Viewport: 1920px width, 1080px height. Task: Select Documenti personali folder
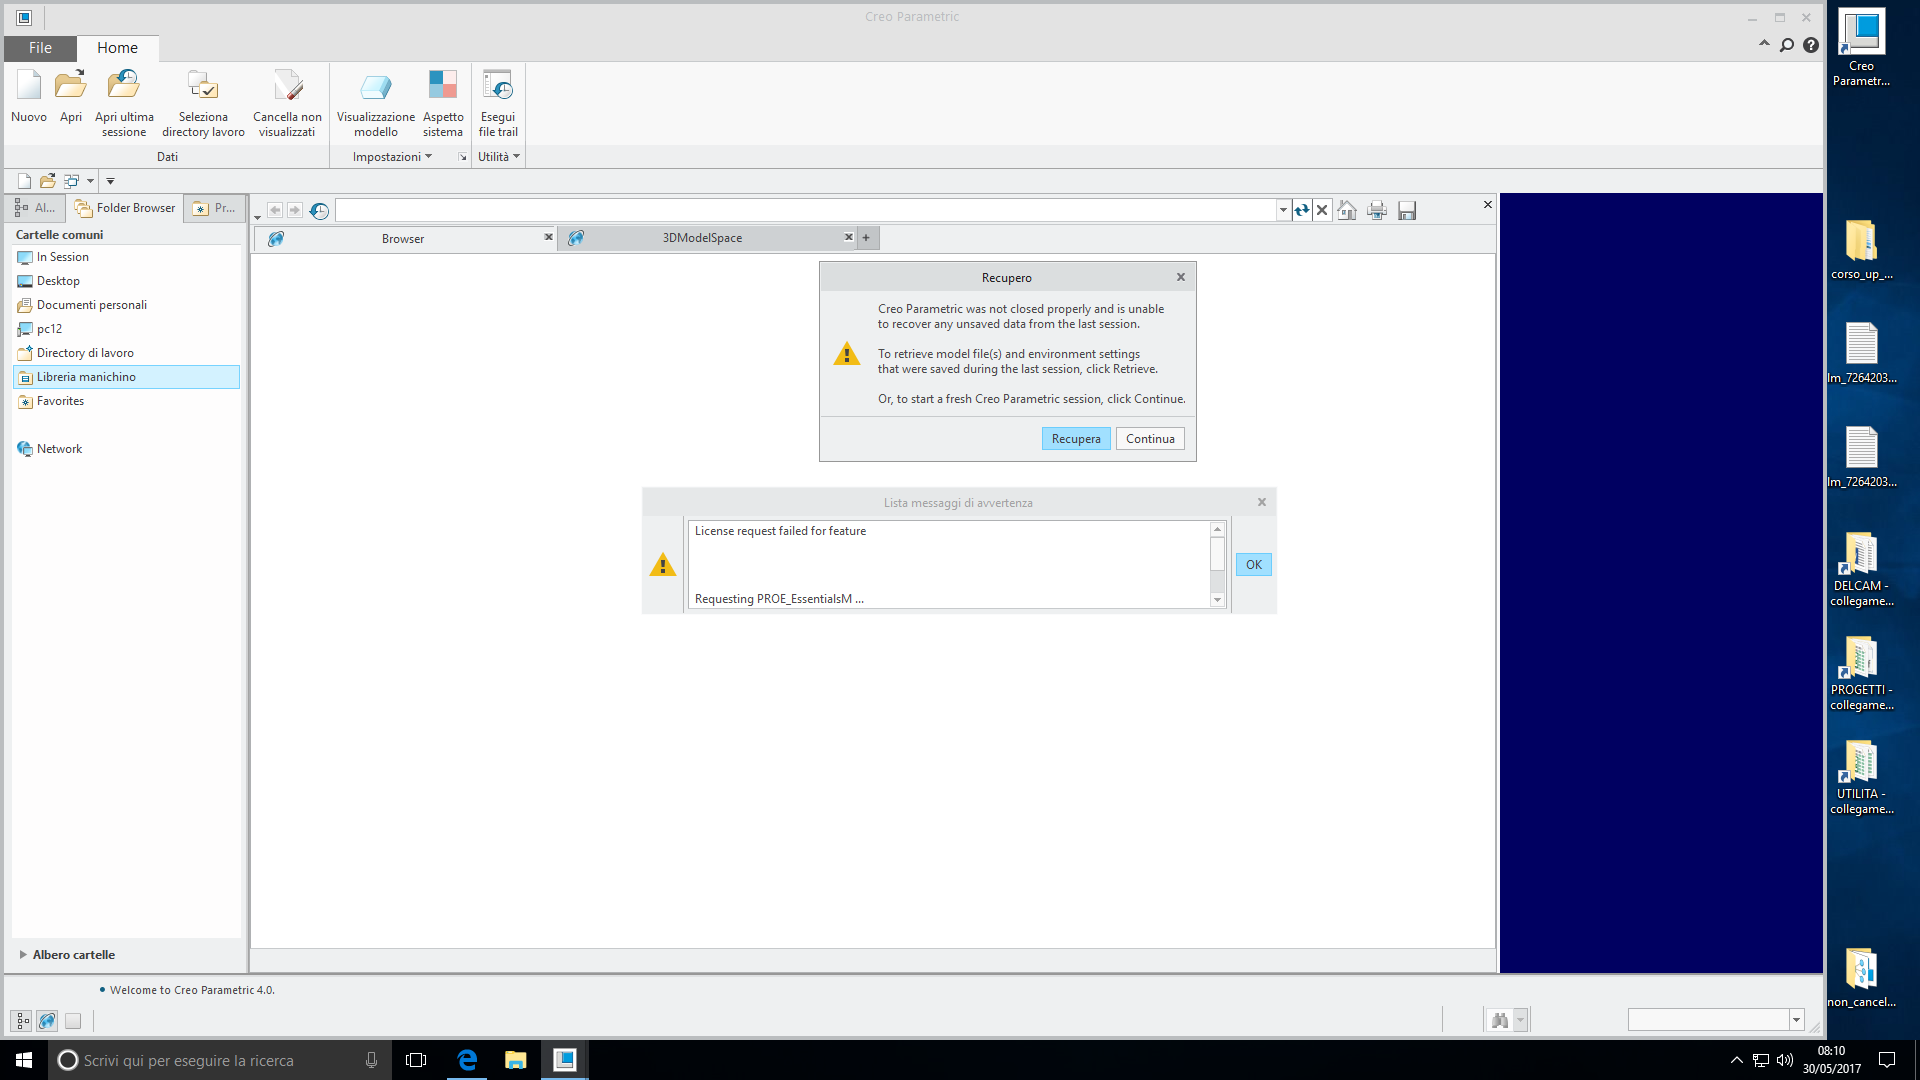tap(92, 305)
